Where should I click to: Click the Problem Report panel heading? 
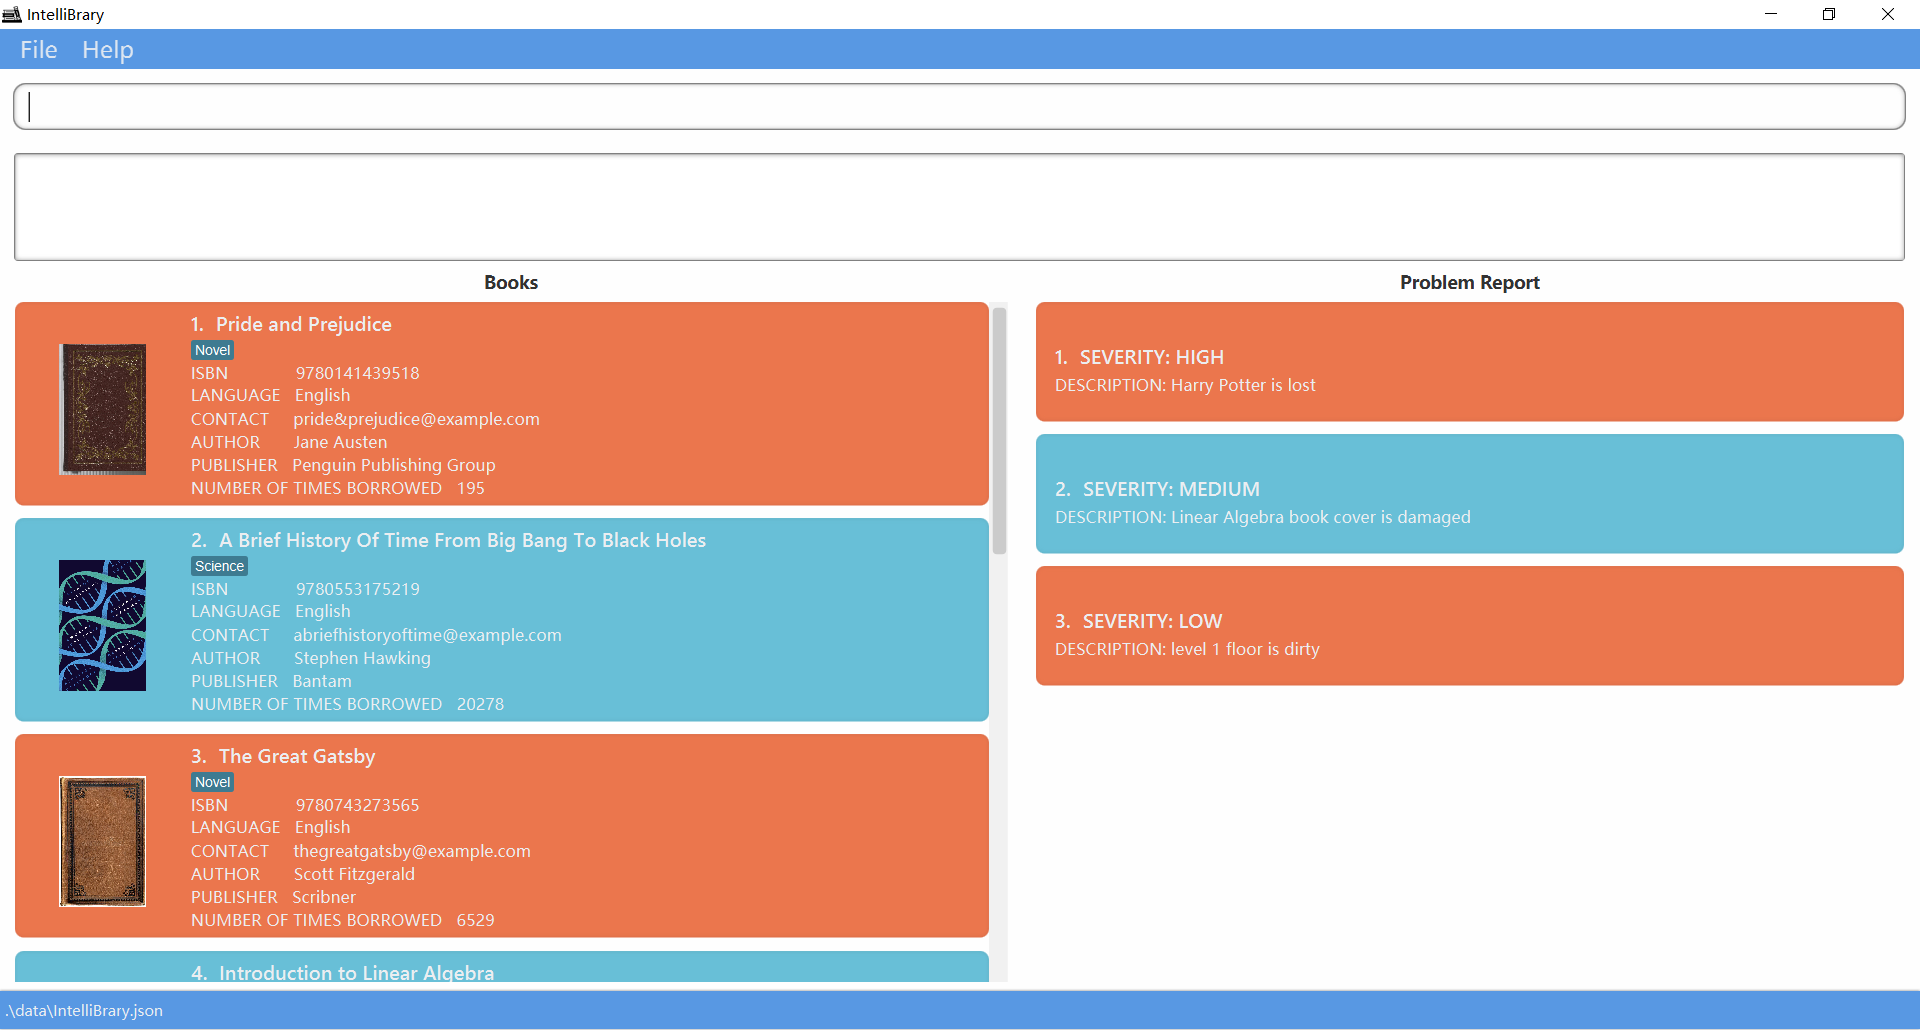pos(1469,282)
